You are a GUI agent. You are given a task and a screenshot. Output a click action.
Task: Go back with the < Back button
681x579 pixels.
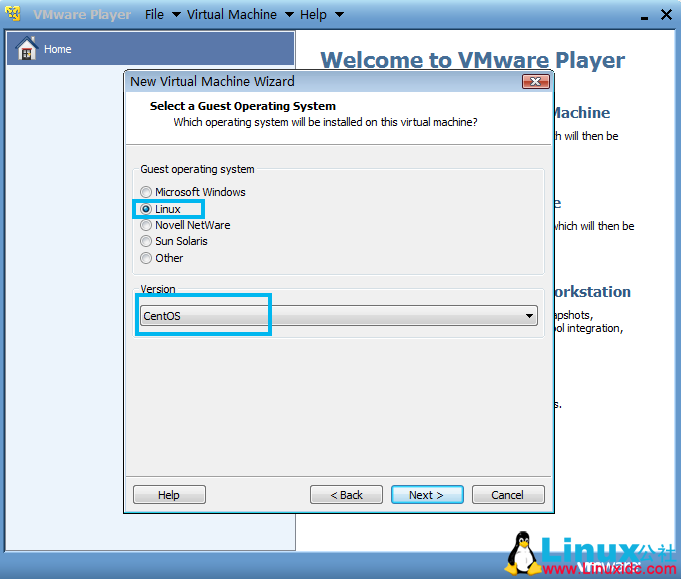click(x=346, y=495)
